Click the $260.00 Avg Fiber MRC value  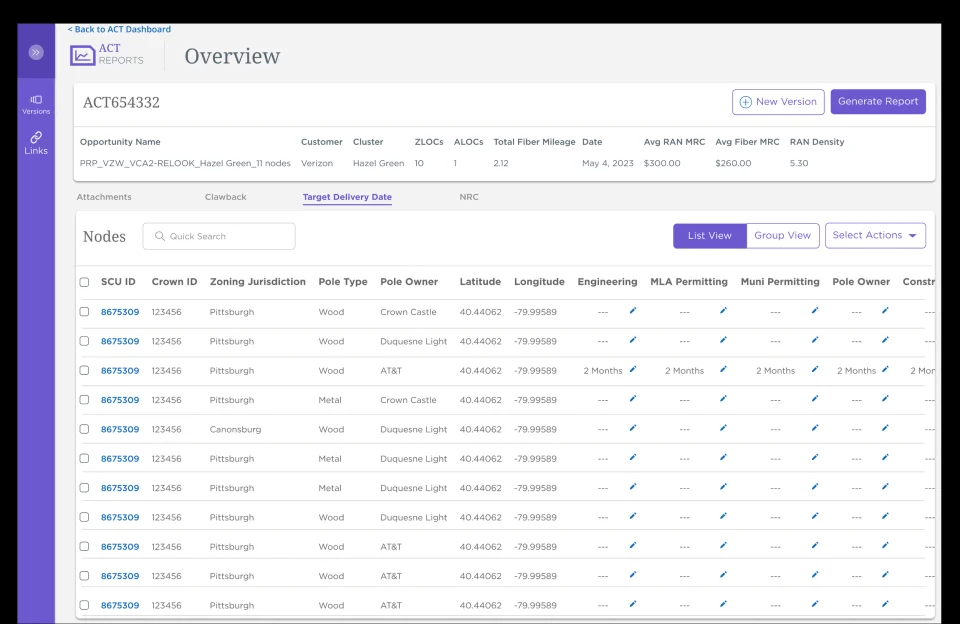pyautogui.click(x=733, y=164)
